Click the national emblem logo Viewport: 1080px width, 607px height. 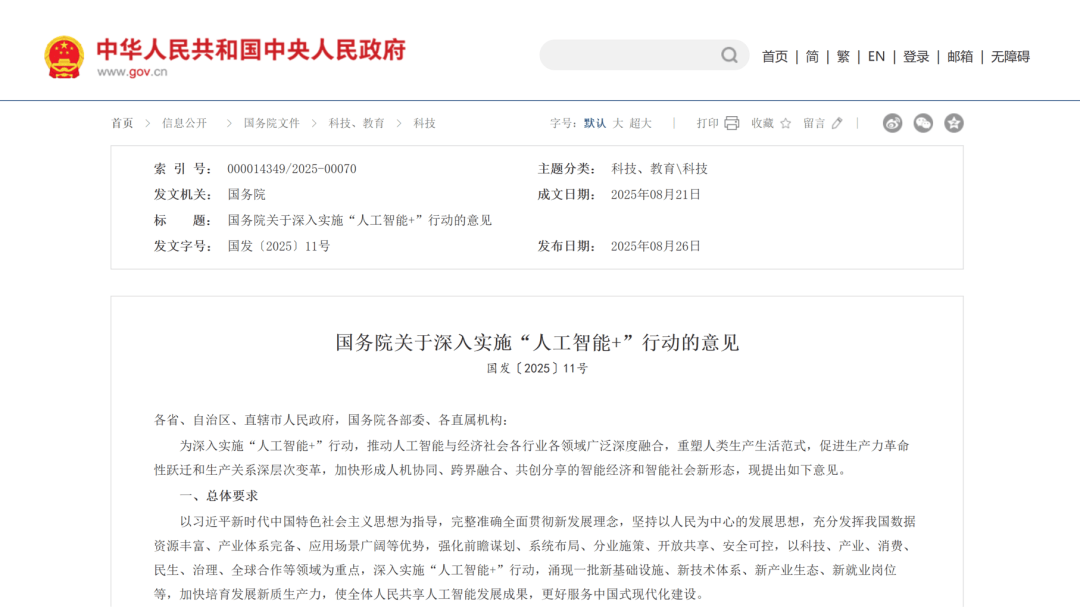pyautogui.click(x=64, y=56)
